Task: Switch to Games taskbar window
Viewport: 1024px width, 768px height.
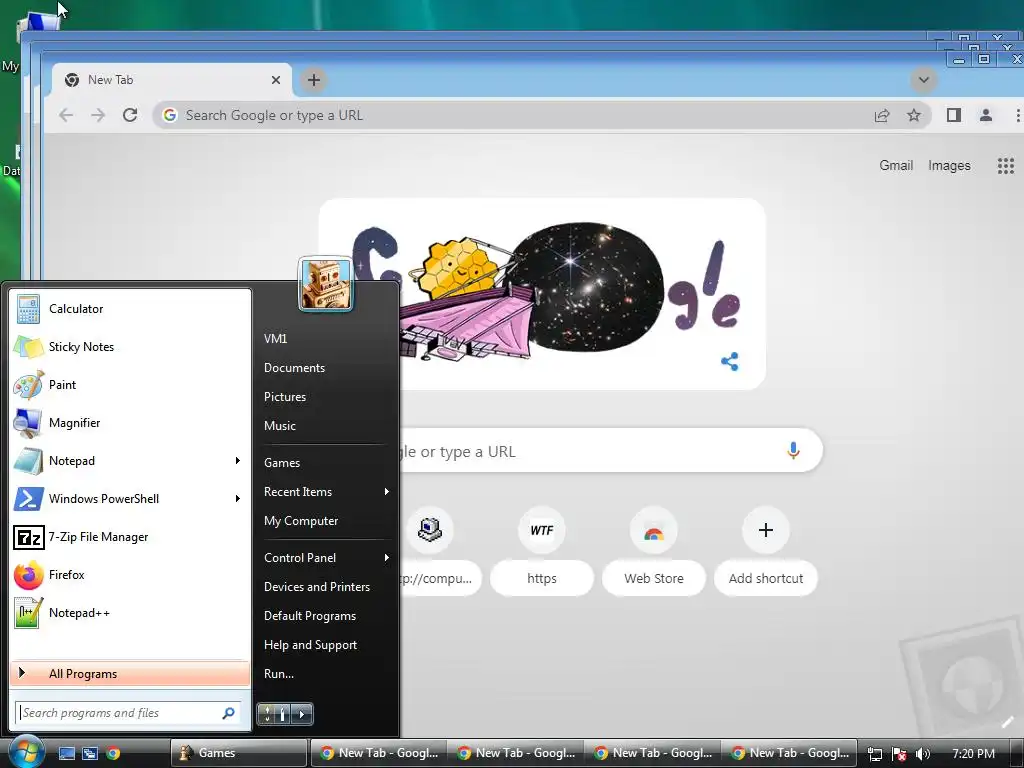Action: pos(239,753)
